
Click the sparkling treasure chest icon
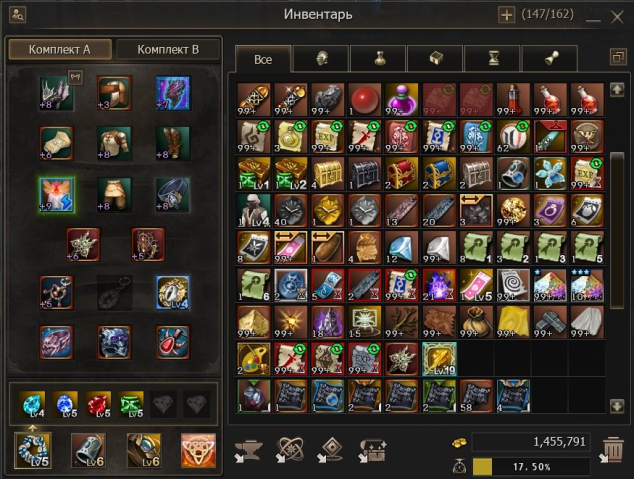point(372,450)
